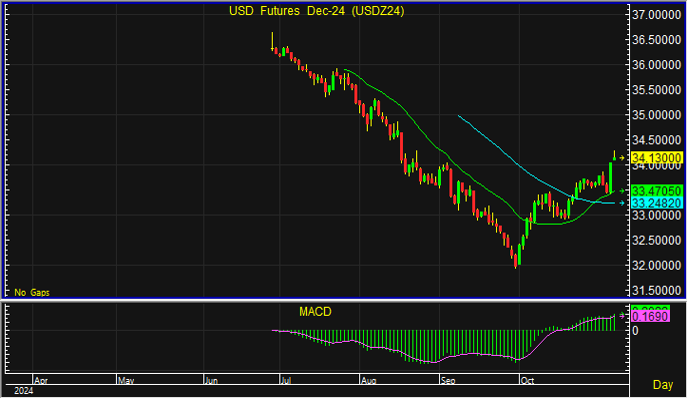Click the 32.00000 price axis label
688x399 pixels.
(x=656, y=266)
